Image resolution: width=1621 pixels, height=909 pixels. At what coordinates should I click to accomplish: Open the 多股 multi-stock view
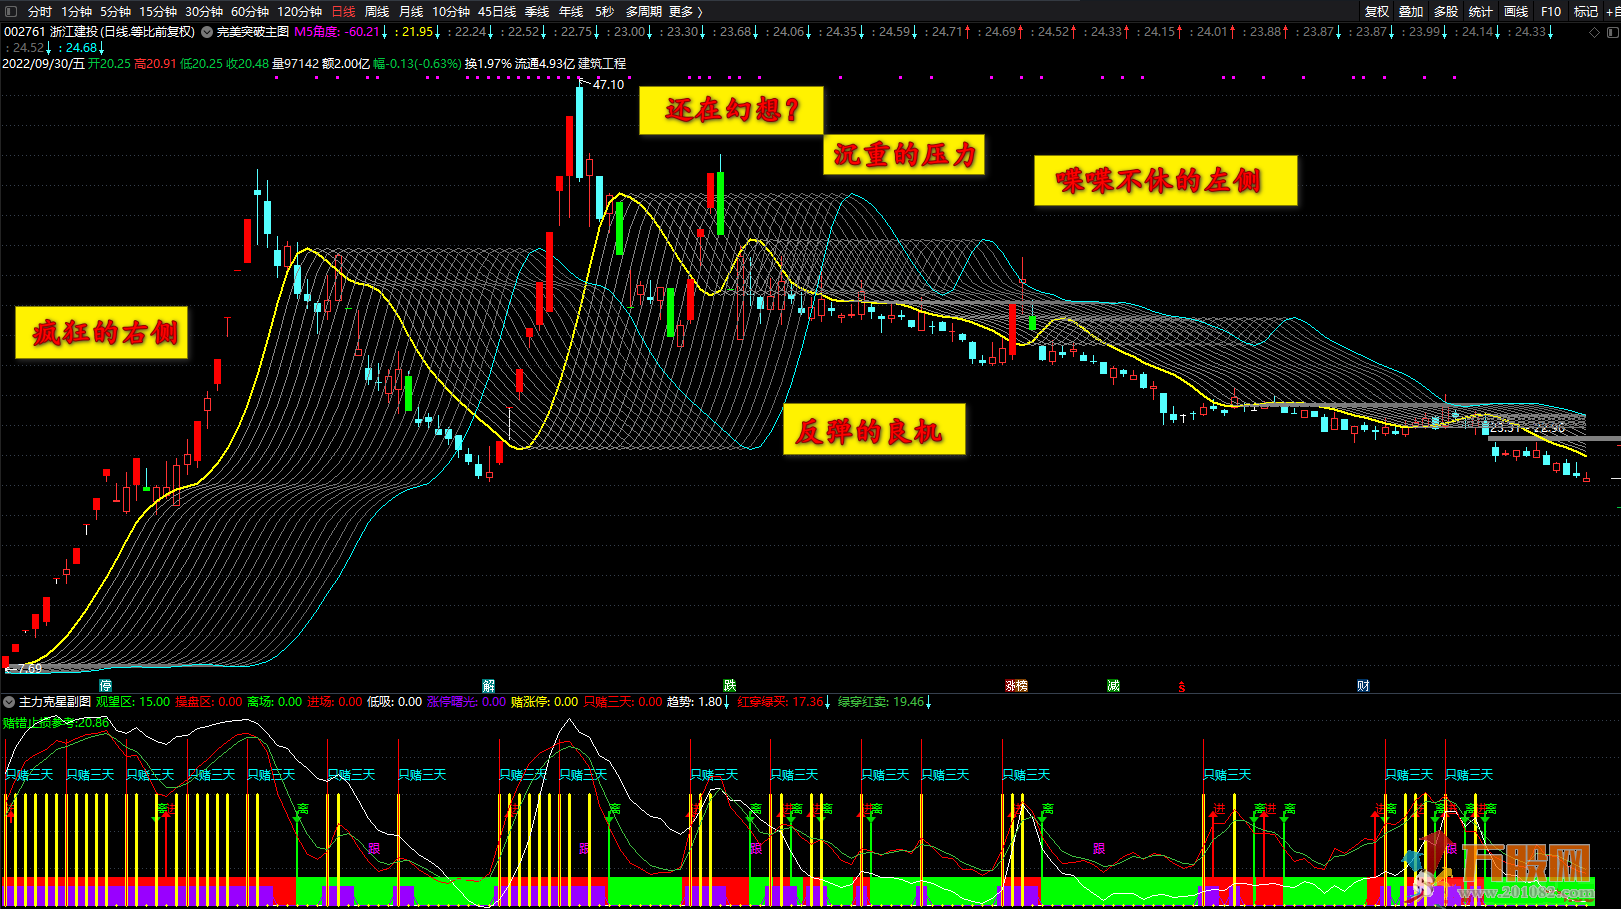pos(1446,11)
